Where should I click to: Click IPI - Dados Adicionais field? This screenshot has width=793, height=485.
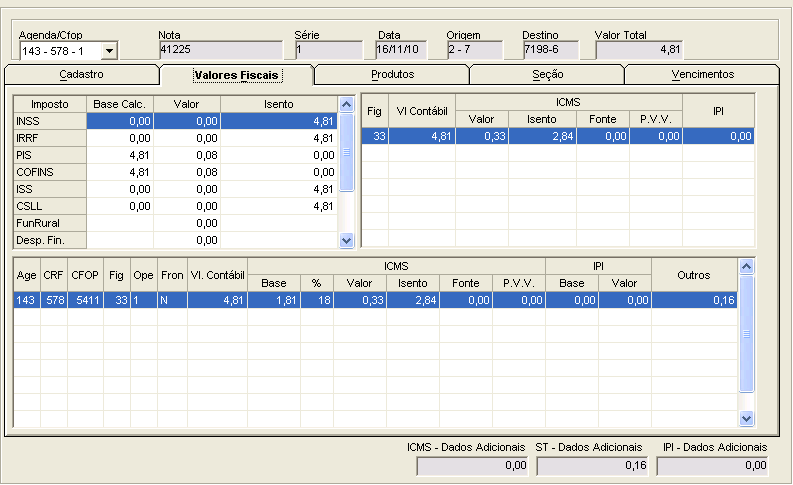point(712,466)
